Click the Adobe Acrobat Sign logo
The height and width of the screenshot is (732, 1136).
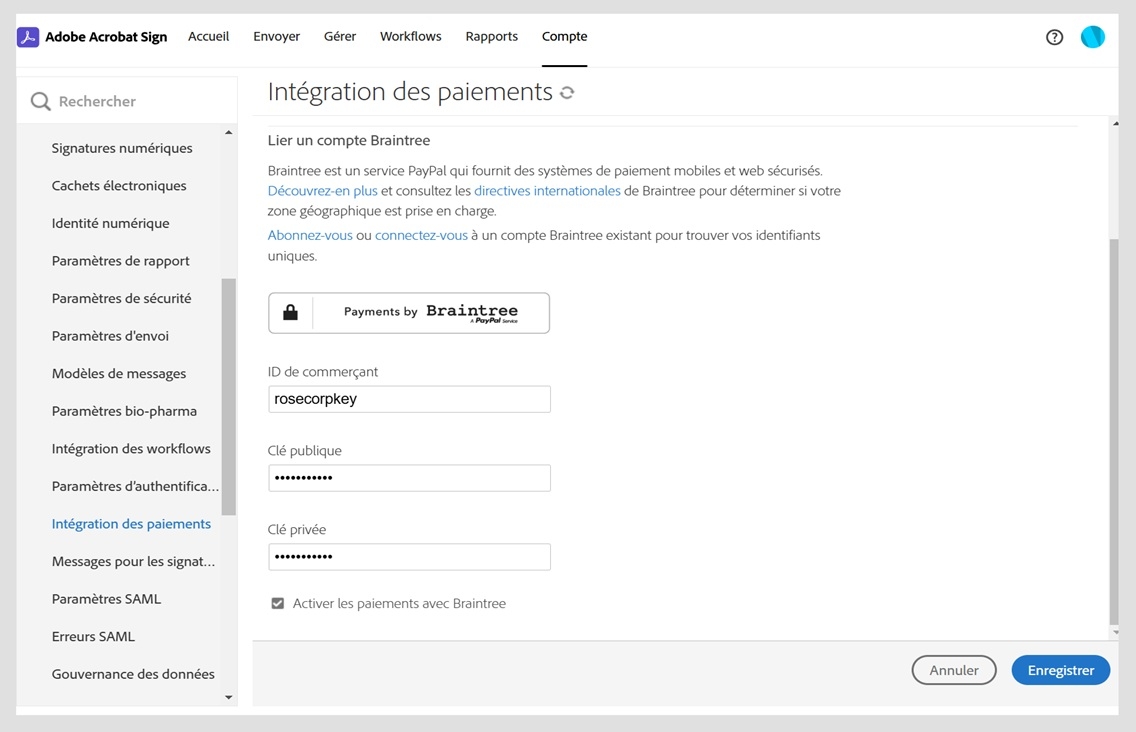point(91,36)
